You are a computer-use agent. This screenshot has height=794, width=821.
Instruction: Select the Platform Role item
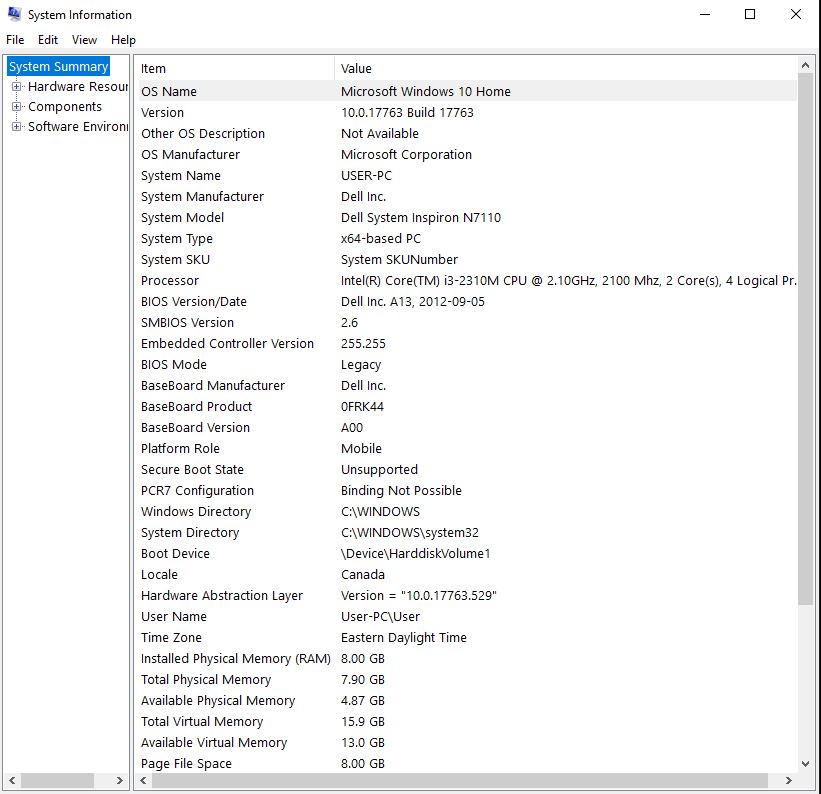click(180, 448)
